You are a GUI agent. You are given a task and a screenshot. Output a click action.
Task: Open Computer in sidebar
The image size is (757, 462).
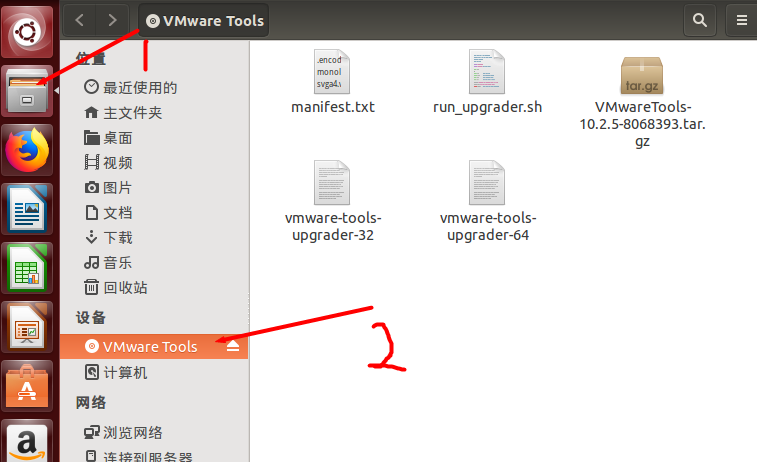tap(154, 372)
